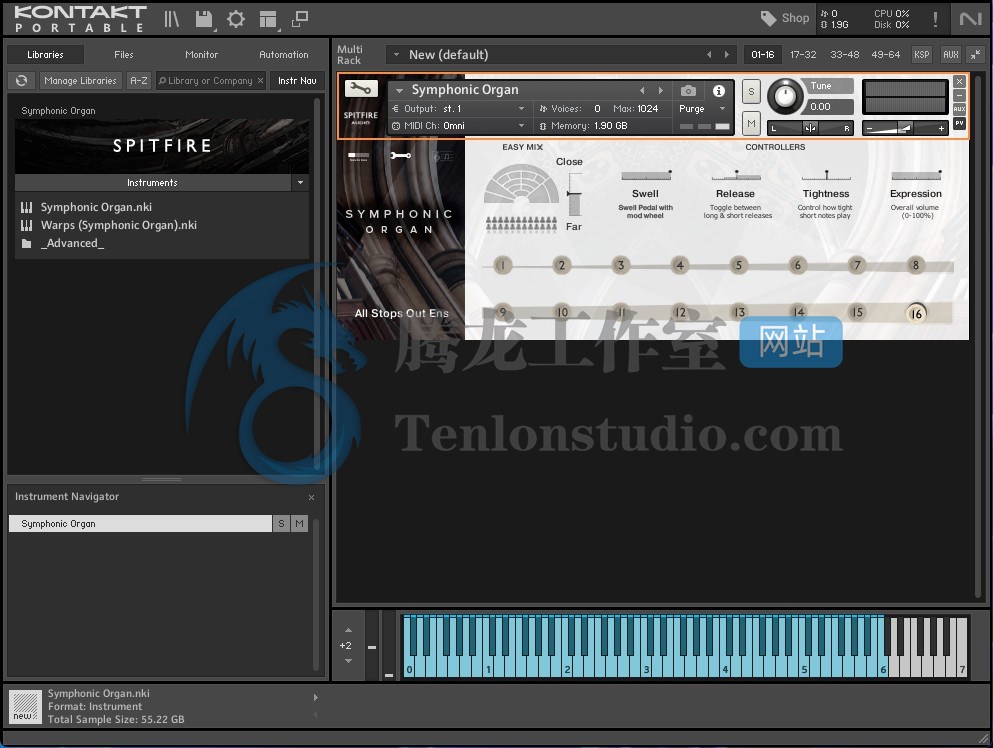Clear the library search field

coord(260,80)
